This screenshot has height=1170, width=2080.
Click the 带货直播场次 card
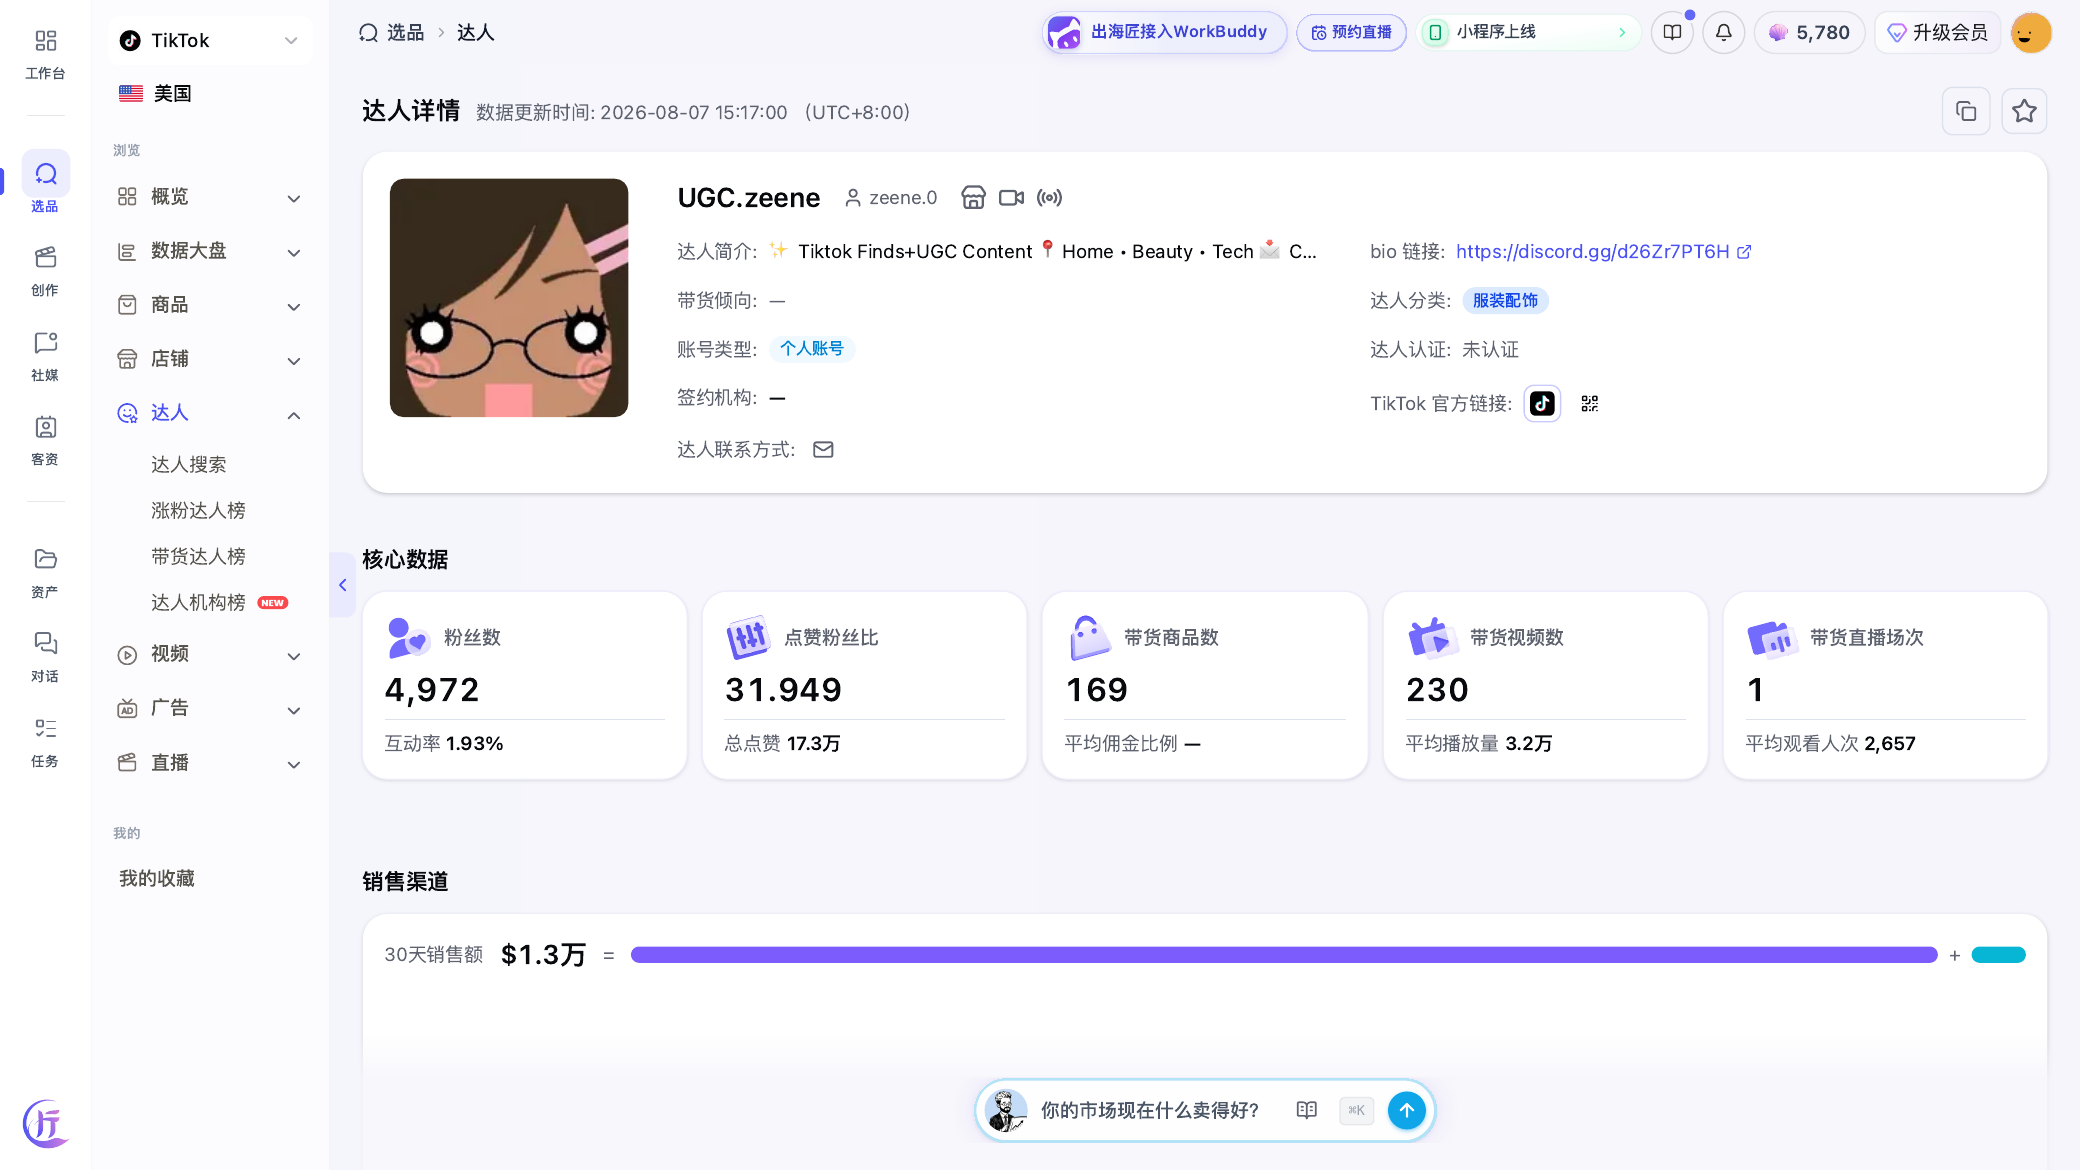point(1885,686)
